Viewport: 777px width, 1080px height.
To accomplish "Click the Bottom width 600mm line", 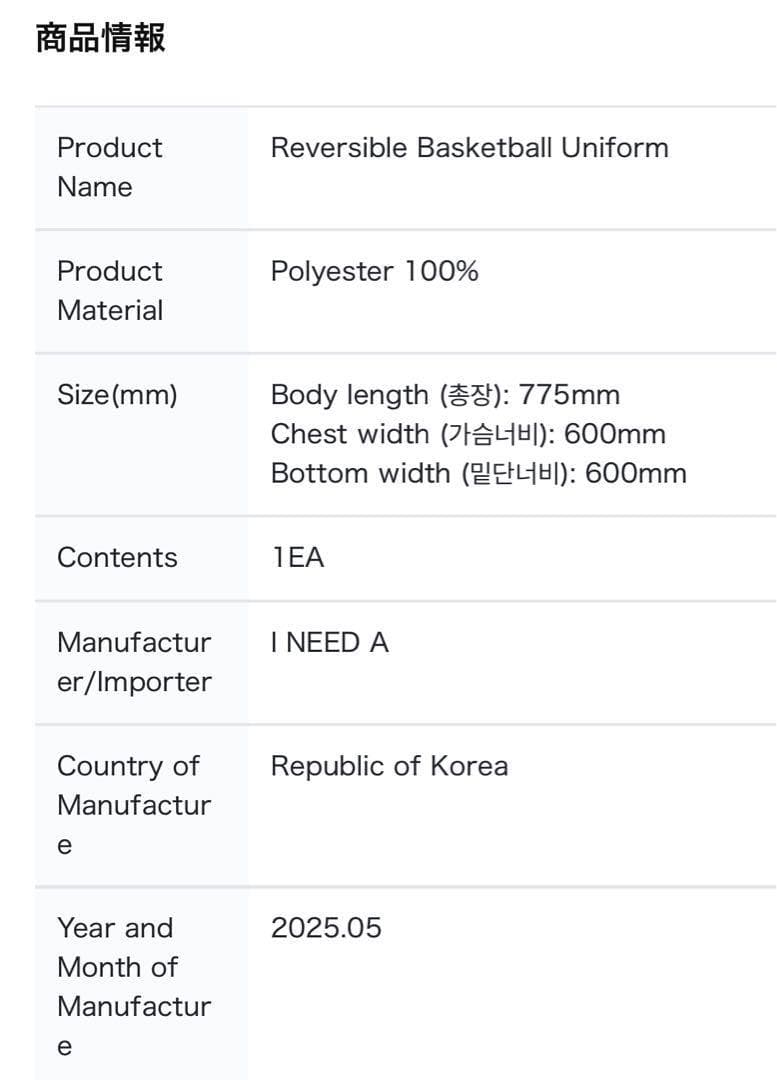I will (x=478, y=473).
